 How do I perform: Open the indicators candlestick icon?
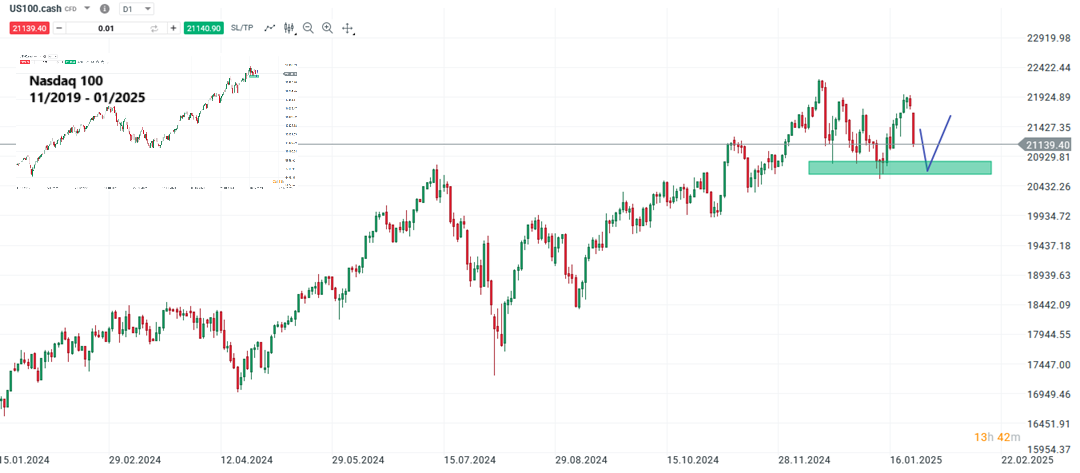tap(289, 28)
